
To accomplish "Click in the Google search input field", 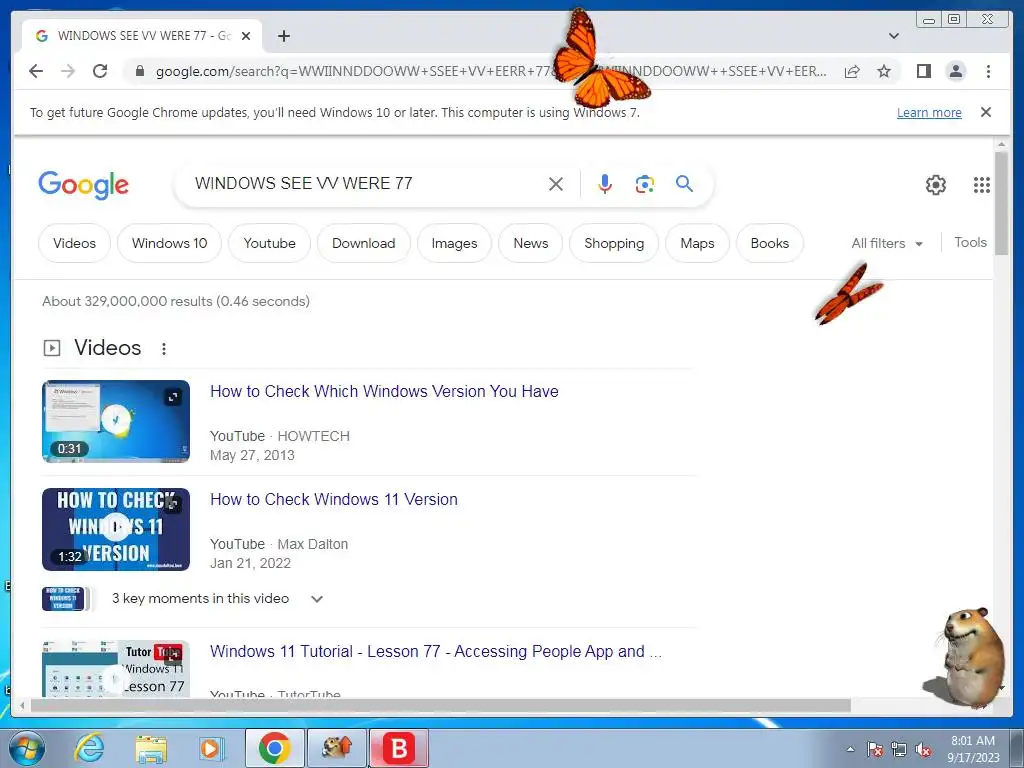I will point(366,184).
